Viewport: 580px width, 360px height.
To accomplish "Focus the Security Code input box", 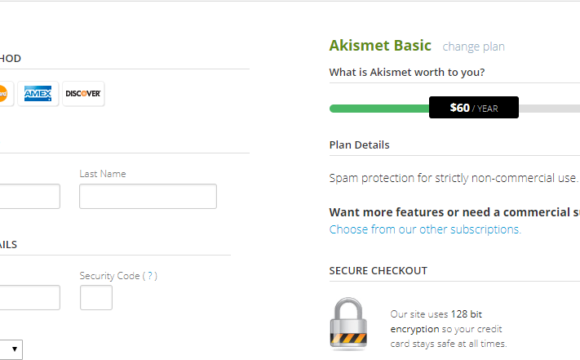I will pos(96,297).
